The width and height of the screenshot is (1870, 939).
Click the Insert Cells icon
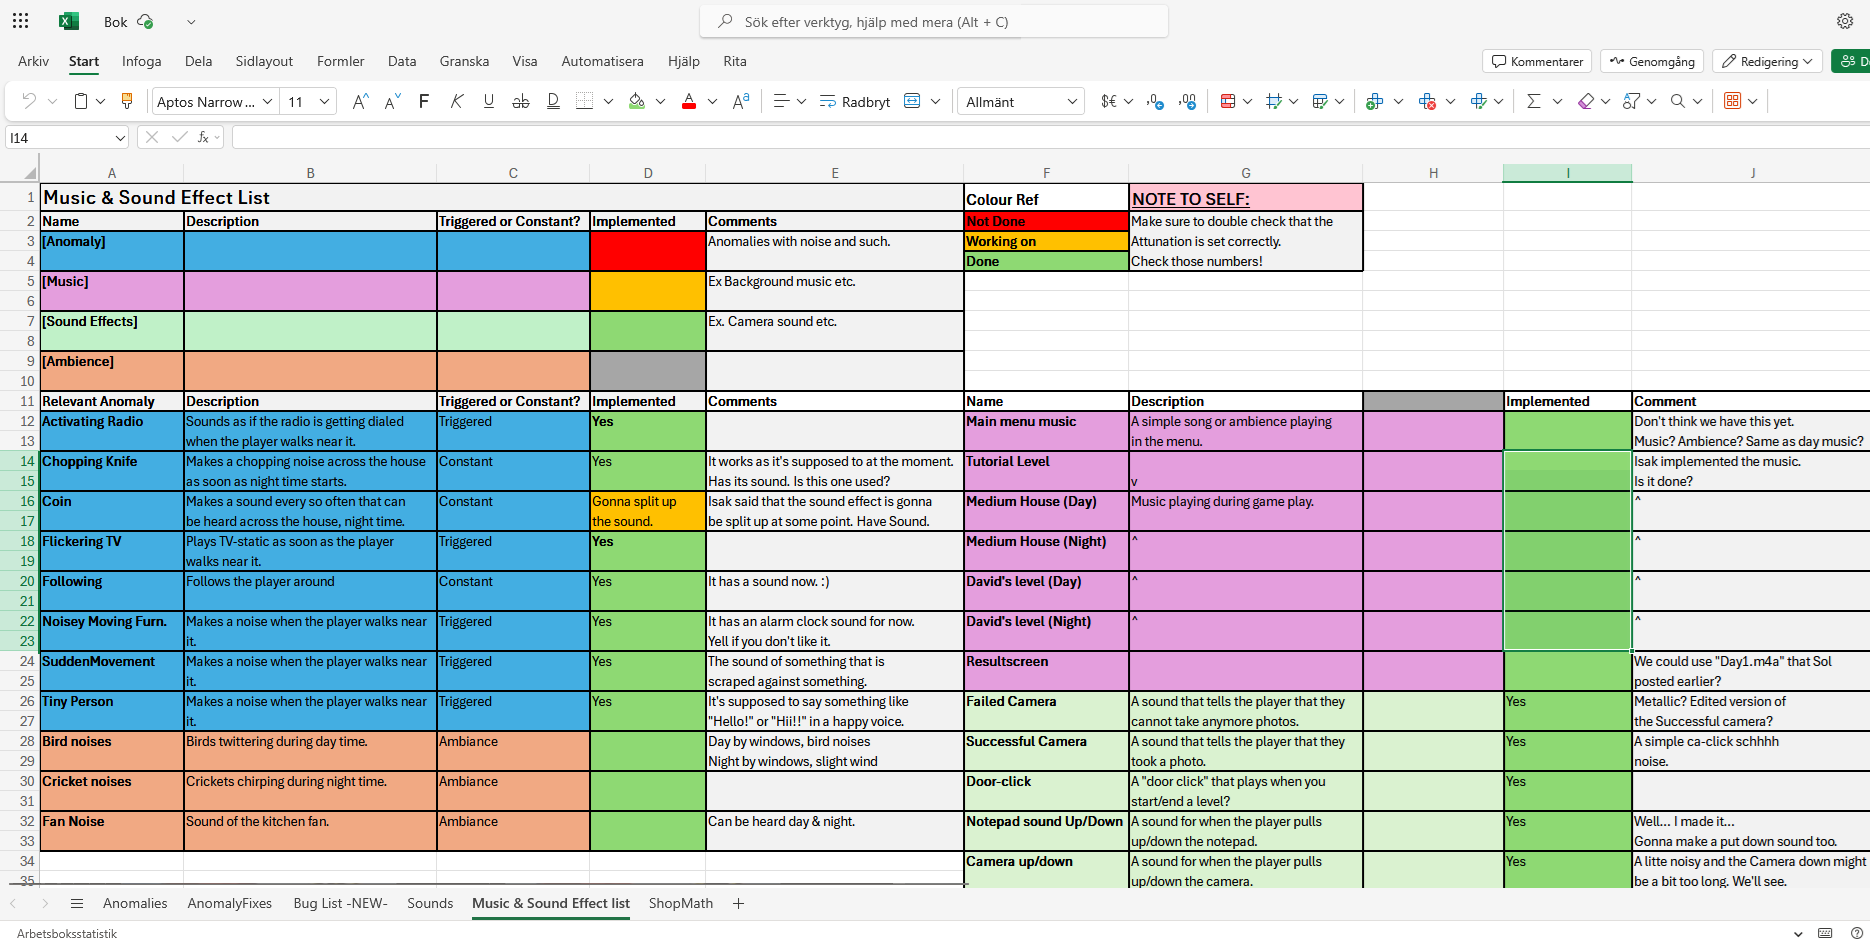click(x=1375, y=101)
